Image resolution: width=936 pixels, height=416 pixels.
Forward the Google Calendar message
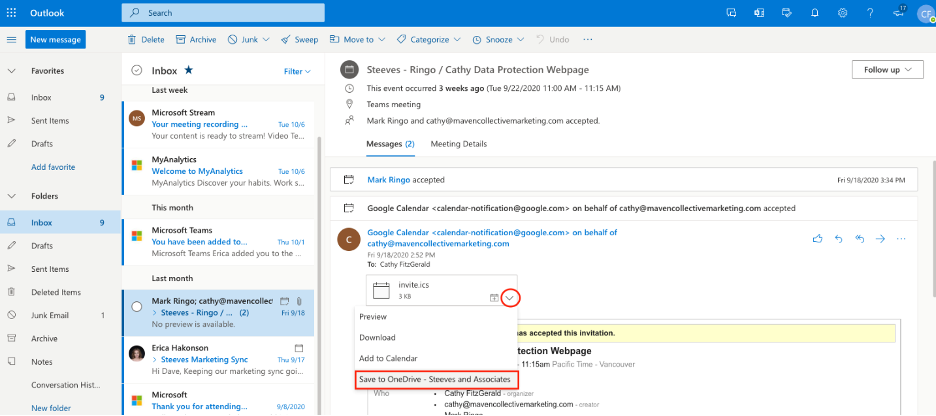(880, 239)
